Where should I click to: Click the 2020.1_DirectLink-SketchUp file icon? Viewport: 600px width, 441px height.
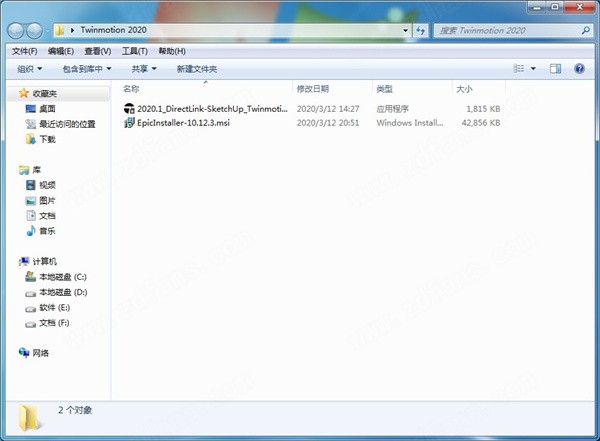point(129,109)
